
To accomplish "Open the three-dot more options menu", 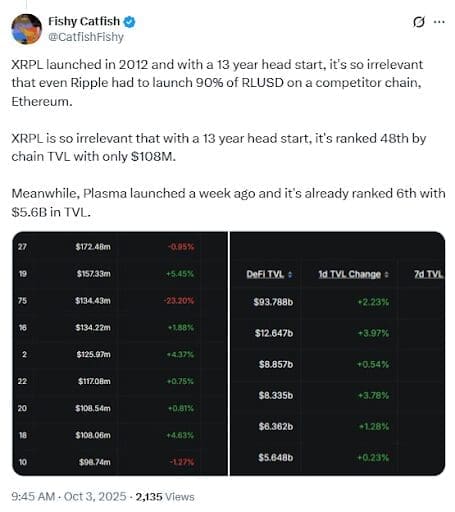I will point(439,22).
